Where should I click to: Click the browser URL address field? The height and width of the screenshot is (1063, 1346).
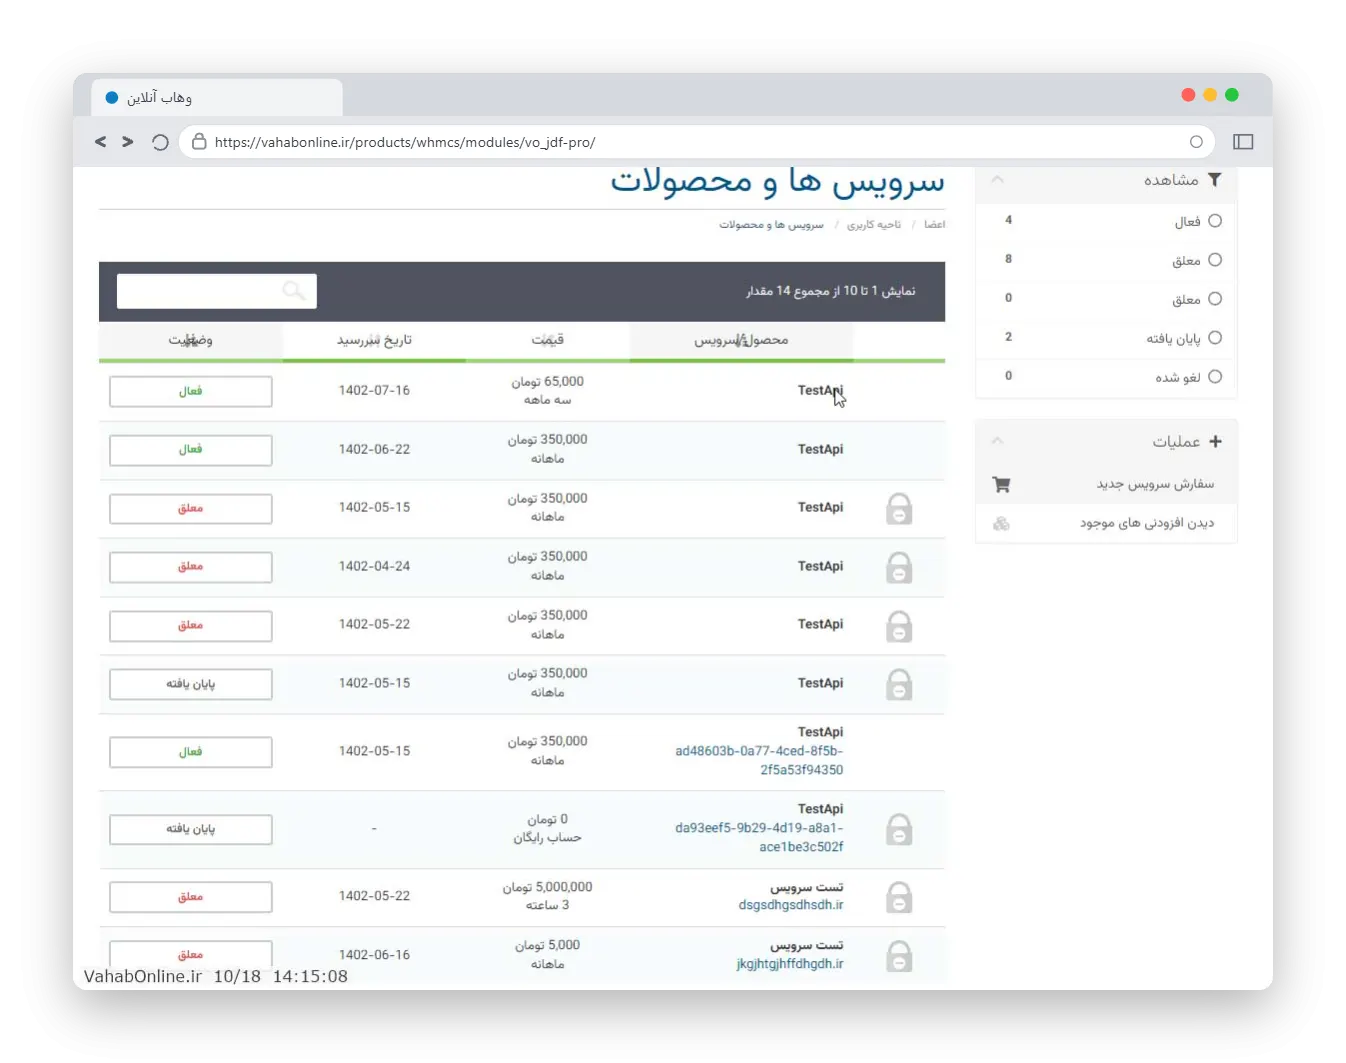pyautogui.click(x=697, y=142)
